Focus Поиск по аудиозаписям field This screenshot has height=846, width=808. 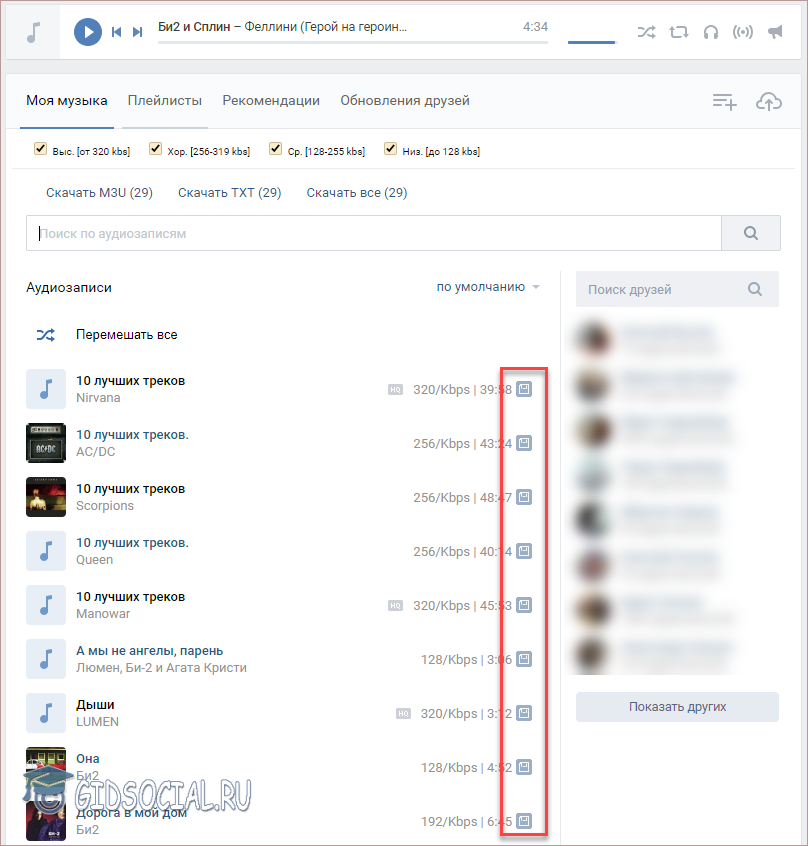point(374,233)
